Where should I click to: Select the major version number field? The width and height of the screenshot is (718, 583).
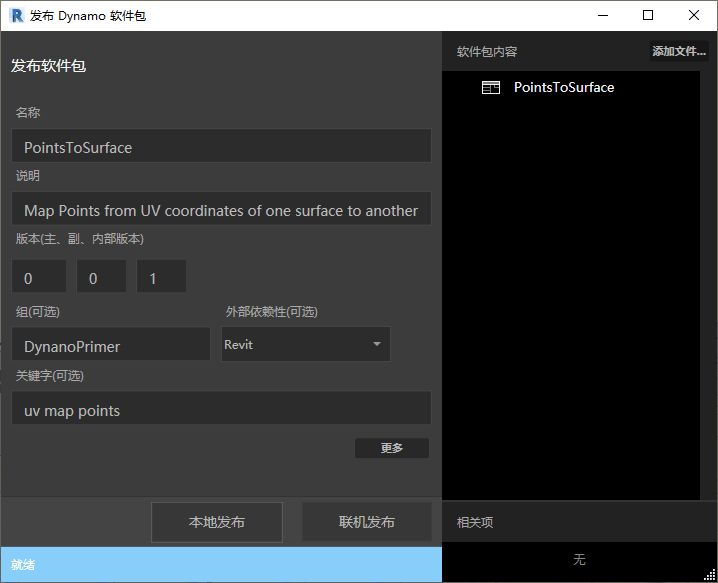[x=39, y=278]
